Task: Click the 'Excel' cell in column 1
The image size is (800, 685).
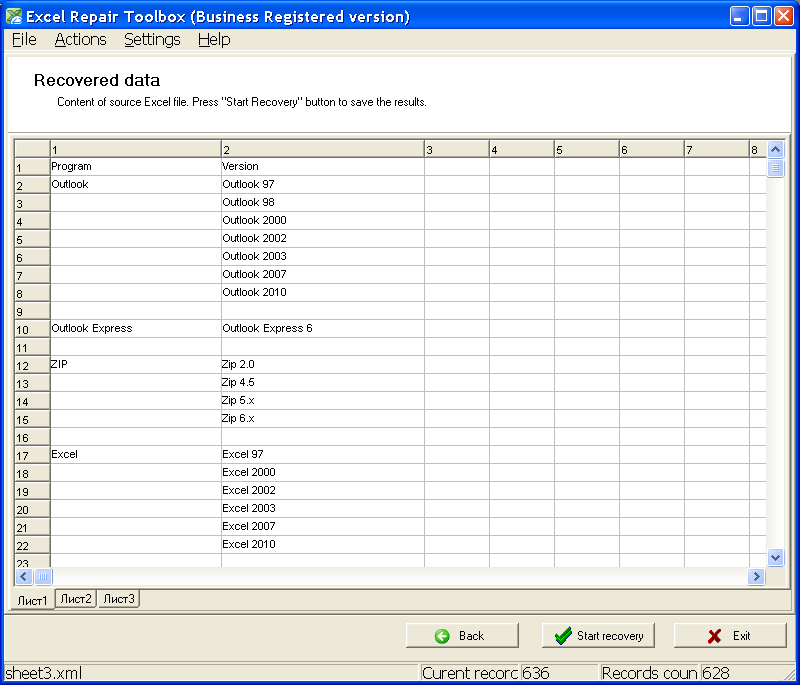Action: click(135, 454)
